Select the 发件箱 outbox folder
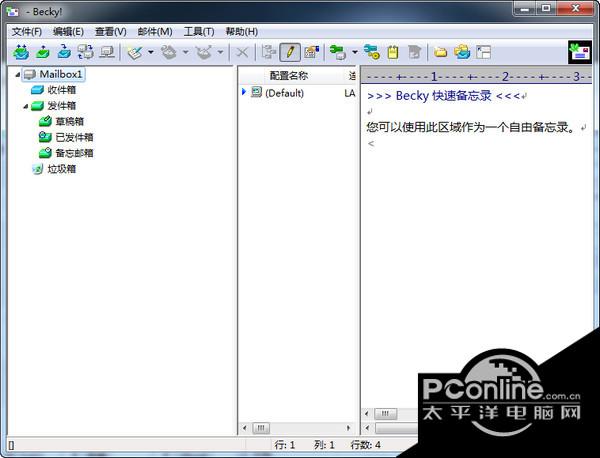This screenshot has width=600, height=458. pos(62,106)
